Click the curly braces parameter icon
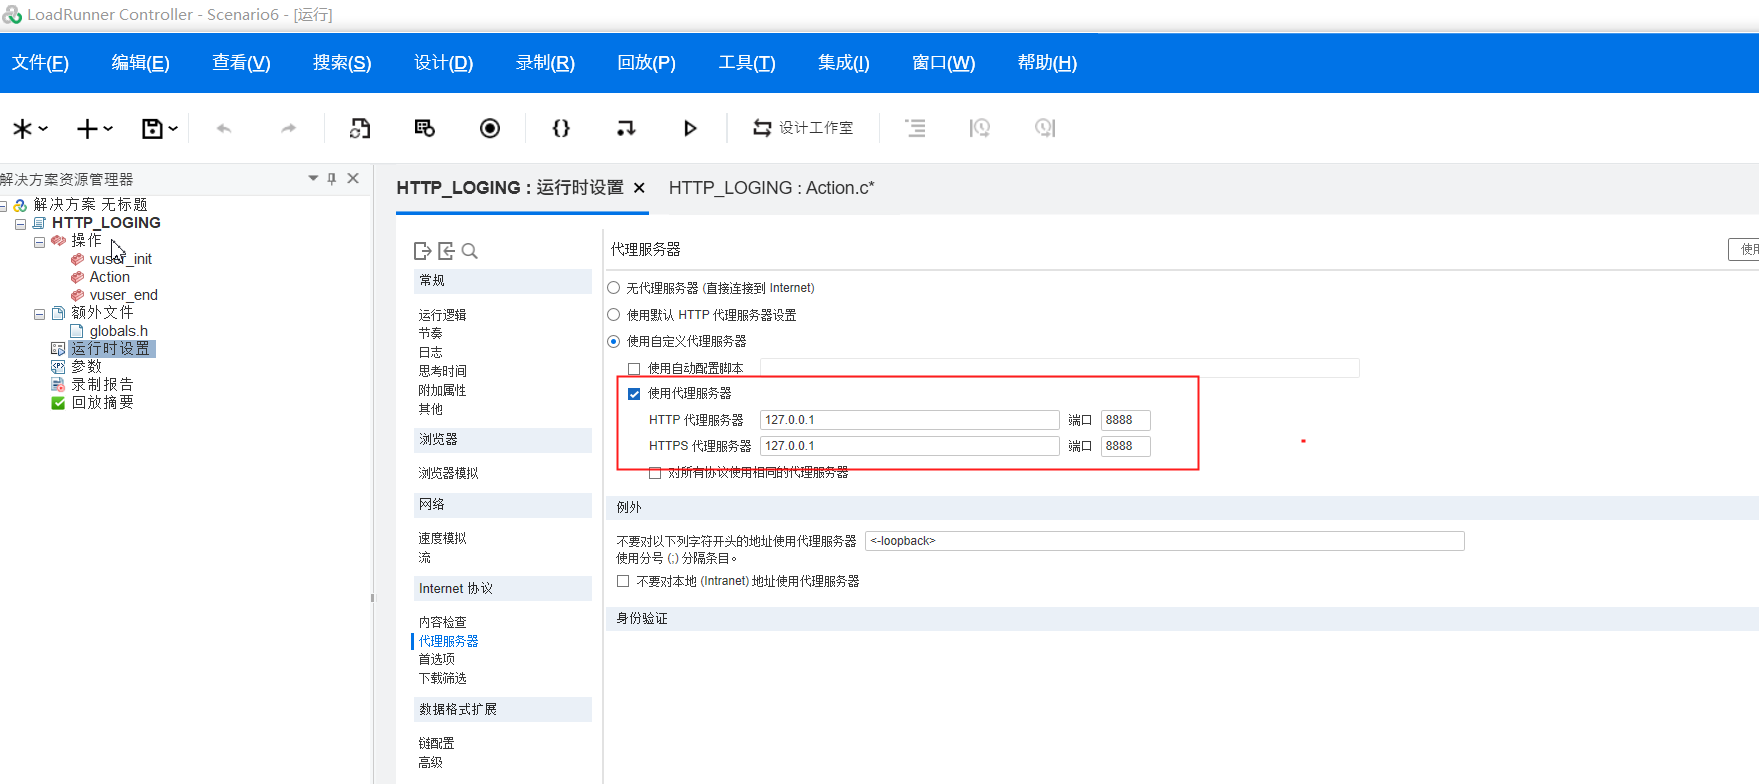 tap(561, 128)
